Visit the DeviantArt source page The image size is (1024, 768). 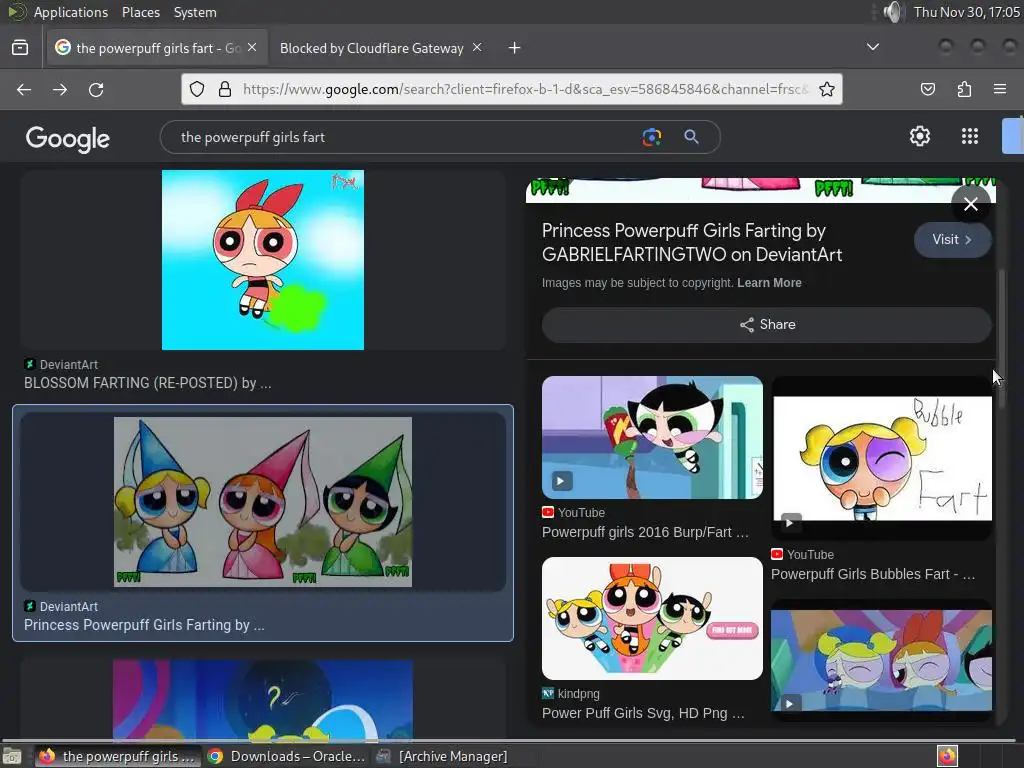pos(952,240)
